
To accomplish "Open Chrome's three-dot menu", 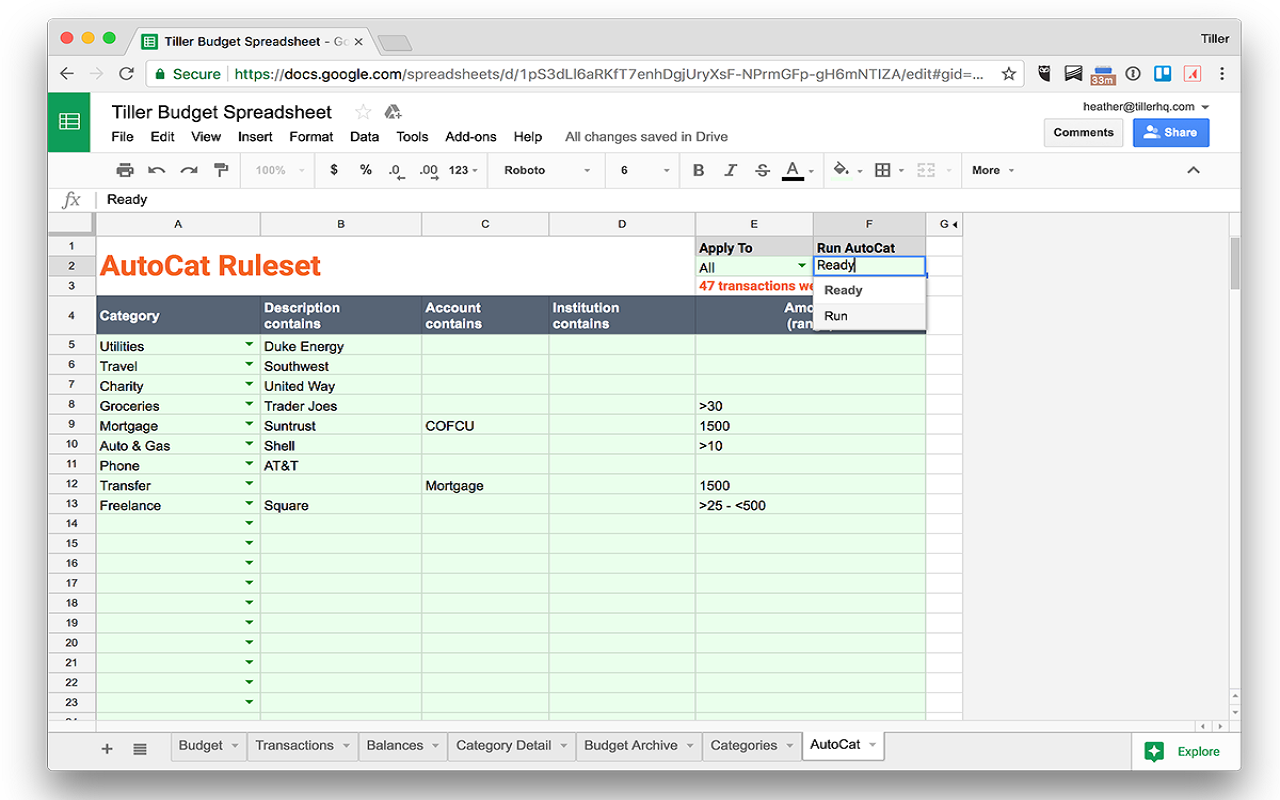I will click(1223, 74).
